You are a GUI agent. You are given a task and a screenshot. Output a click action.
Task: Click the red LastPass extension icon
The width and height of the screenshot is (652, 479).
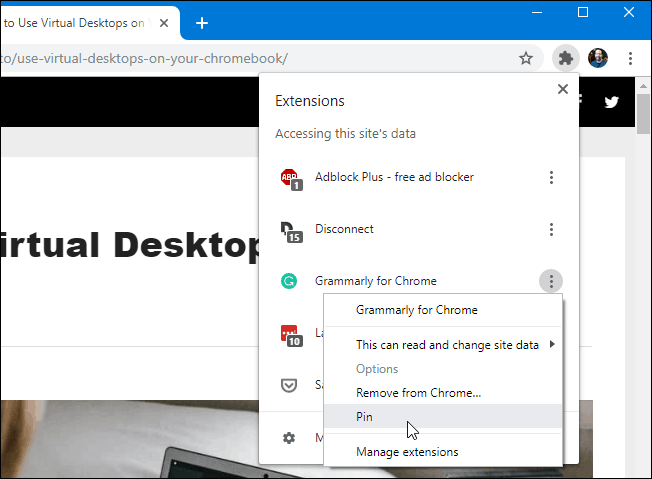pos(291,336)
